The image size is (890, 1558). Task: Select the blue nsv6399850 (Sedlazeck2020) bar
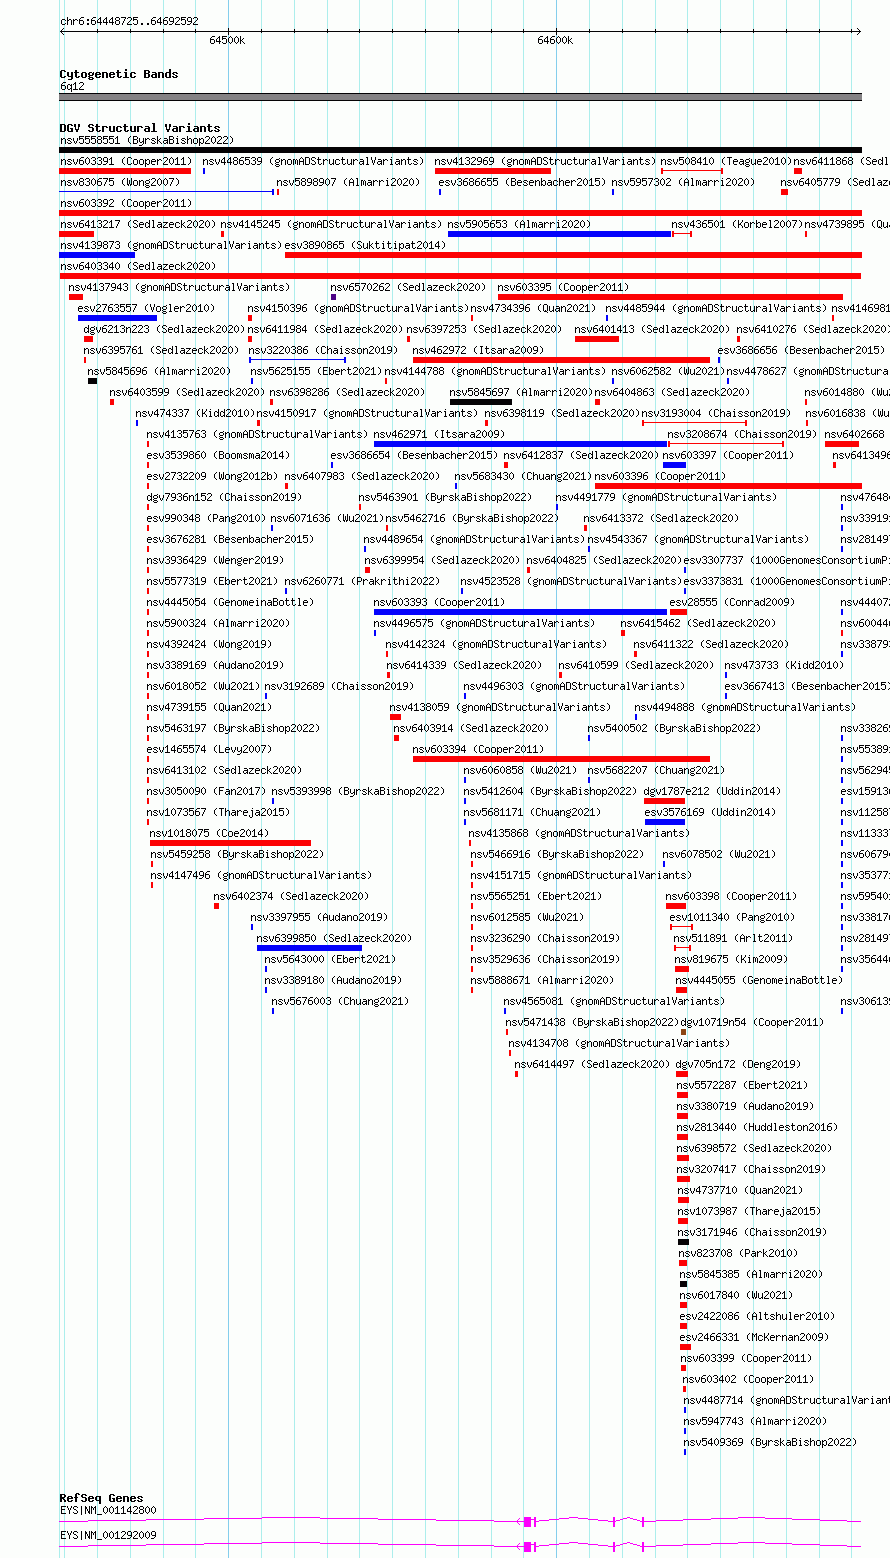point(309,948)
